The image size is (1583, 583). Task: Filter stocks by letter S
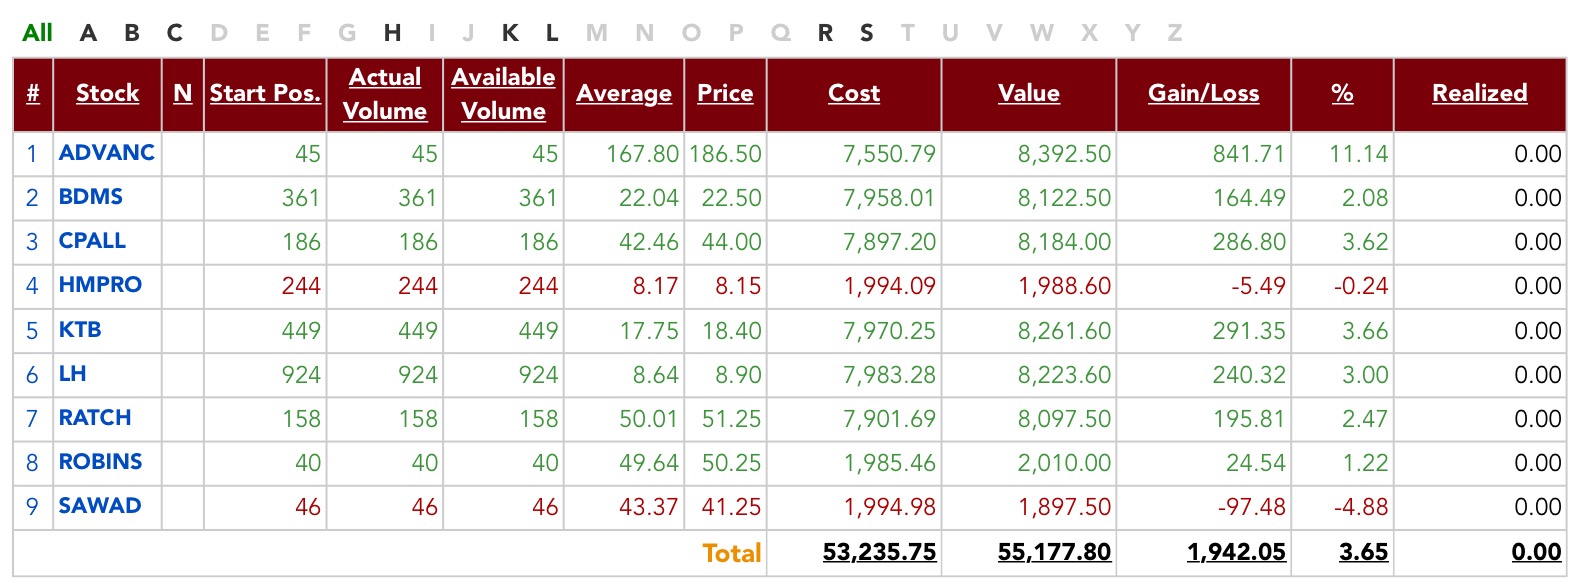coord(867,33)
